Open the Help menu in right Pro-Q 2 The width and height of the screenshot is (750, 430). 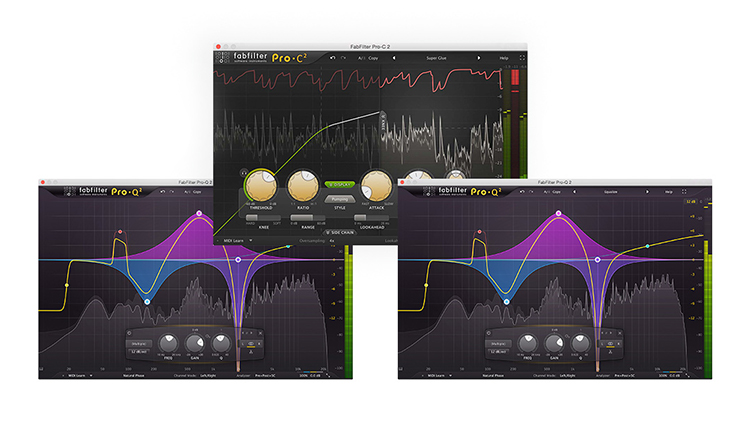[669, 192]
